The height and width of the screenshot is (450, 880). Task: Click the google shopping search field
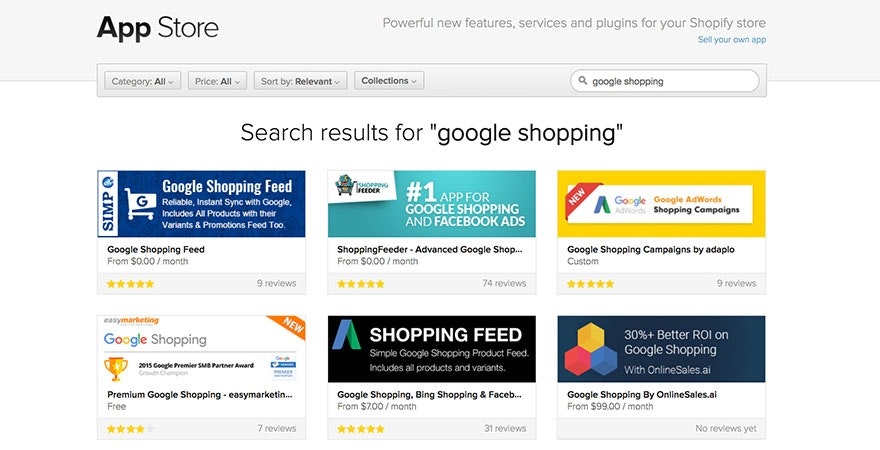coord(670,81)
